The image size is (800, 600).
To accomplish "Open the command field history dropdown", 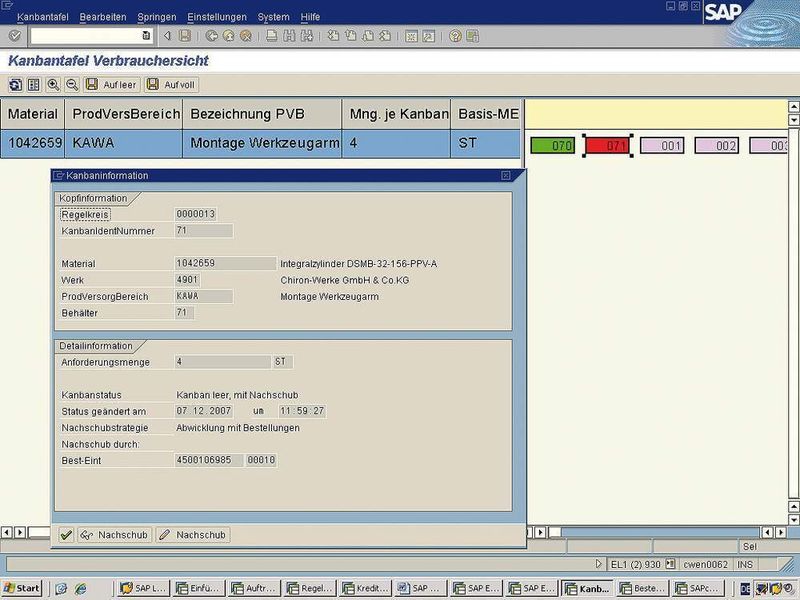I will coord(144,36).
